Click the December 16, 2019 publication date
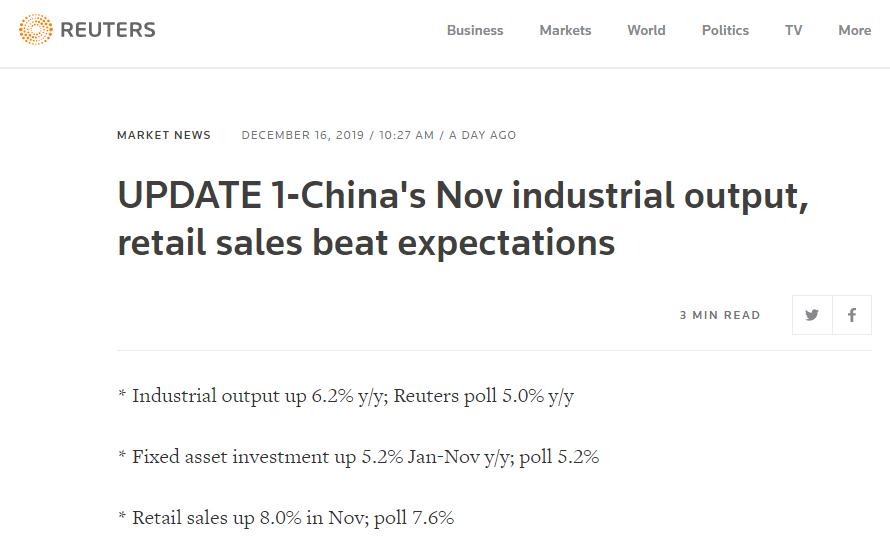This screenshot has width=890, height=544. [303, 135]
